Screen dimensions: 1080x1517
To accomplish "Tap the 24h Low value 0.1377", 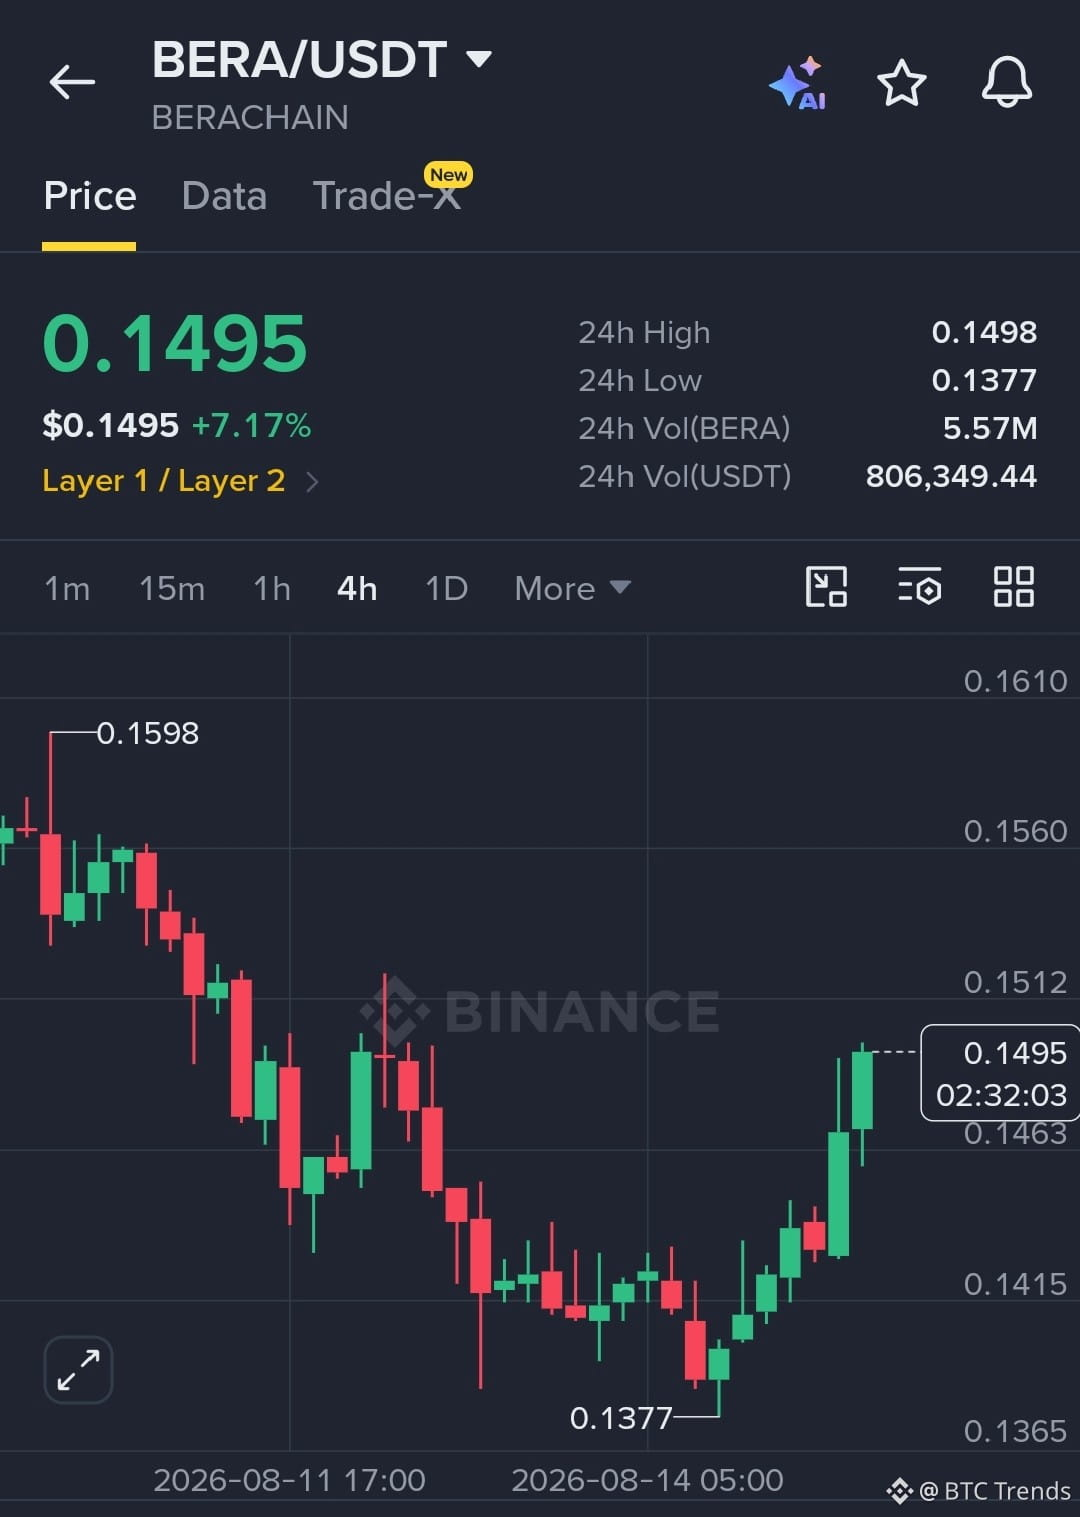I will 984,380.
